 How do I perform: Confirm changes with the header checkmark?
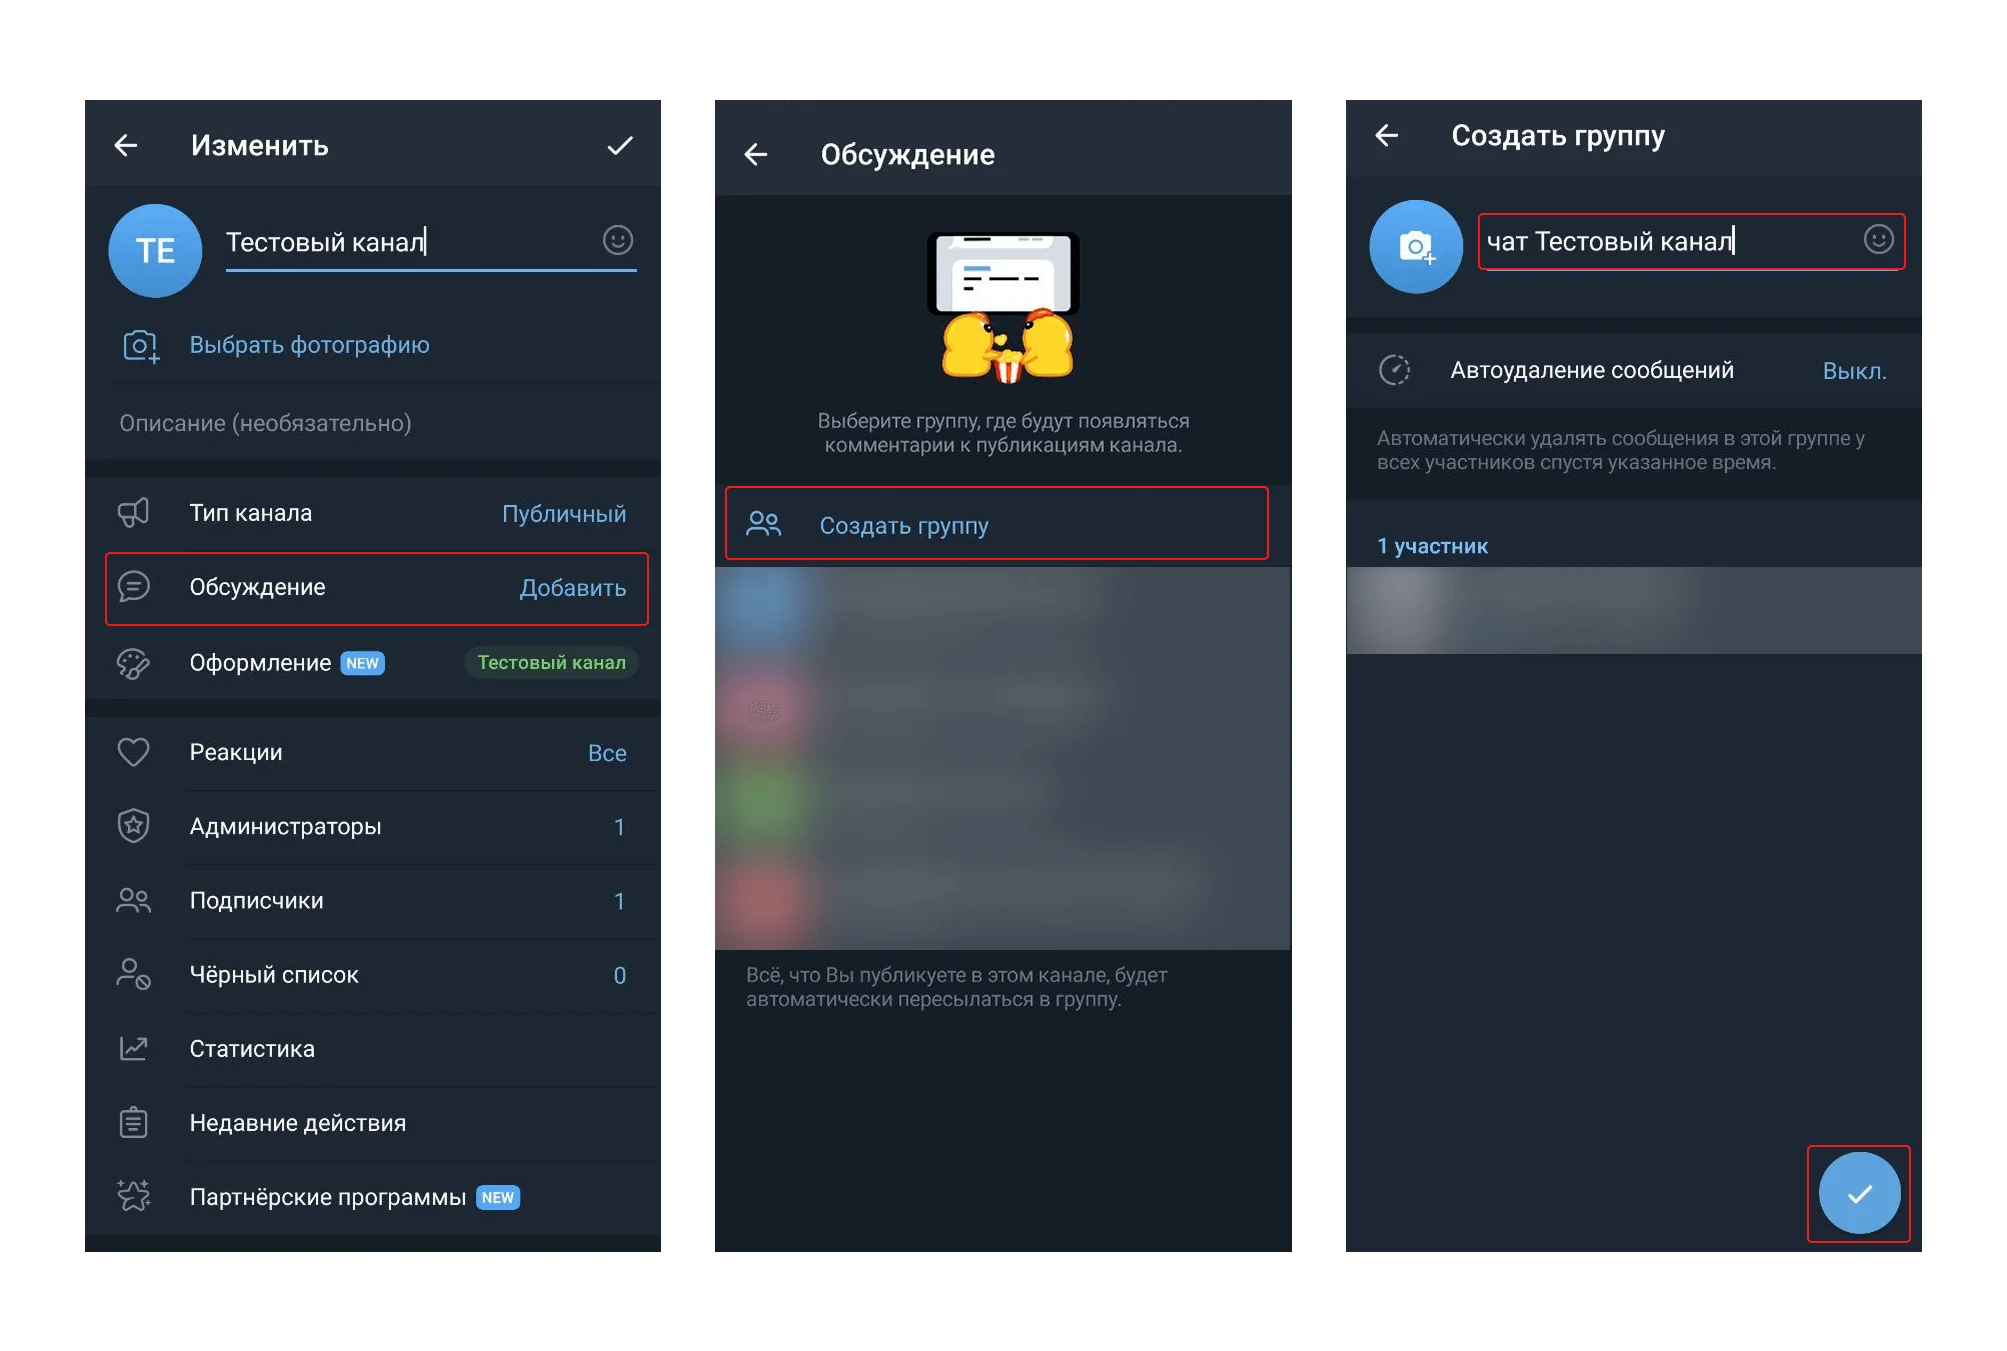(x=619, y=146)
